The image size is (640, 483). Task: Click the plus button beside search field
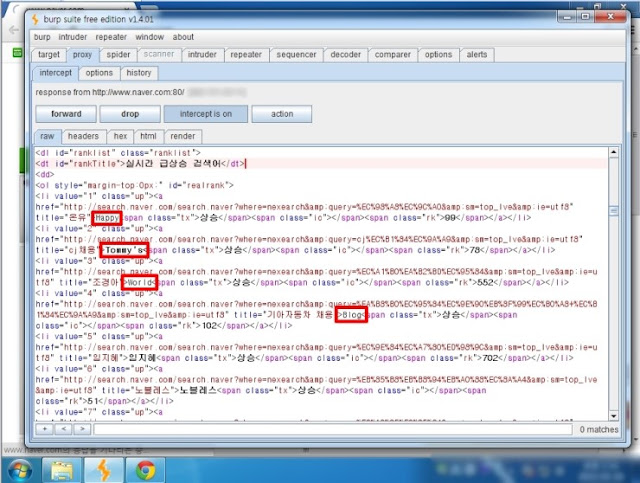point(44,429)
